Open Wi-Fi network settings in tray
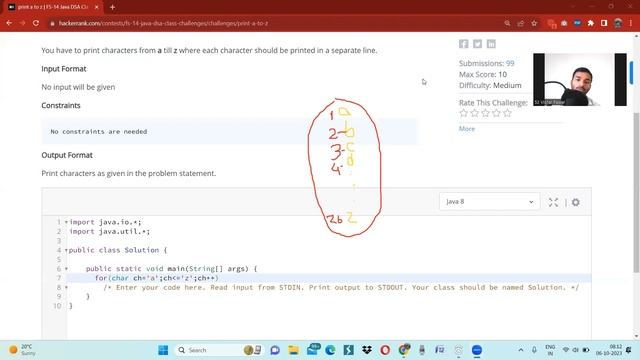This screenshot has width=640, height=360. [566, 350]
